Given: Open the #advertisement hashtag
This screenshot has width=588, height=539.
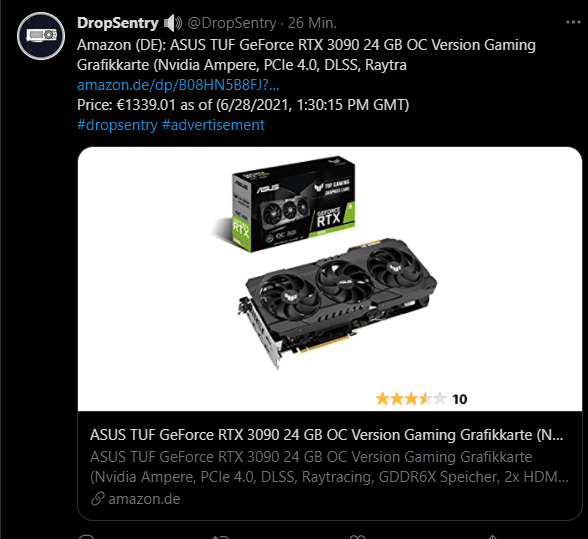Looking at the screenshot, I should pyautogui.click(x=213, y=125).
